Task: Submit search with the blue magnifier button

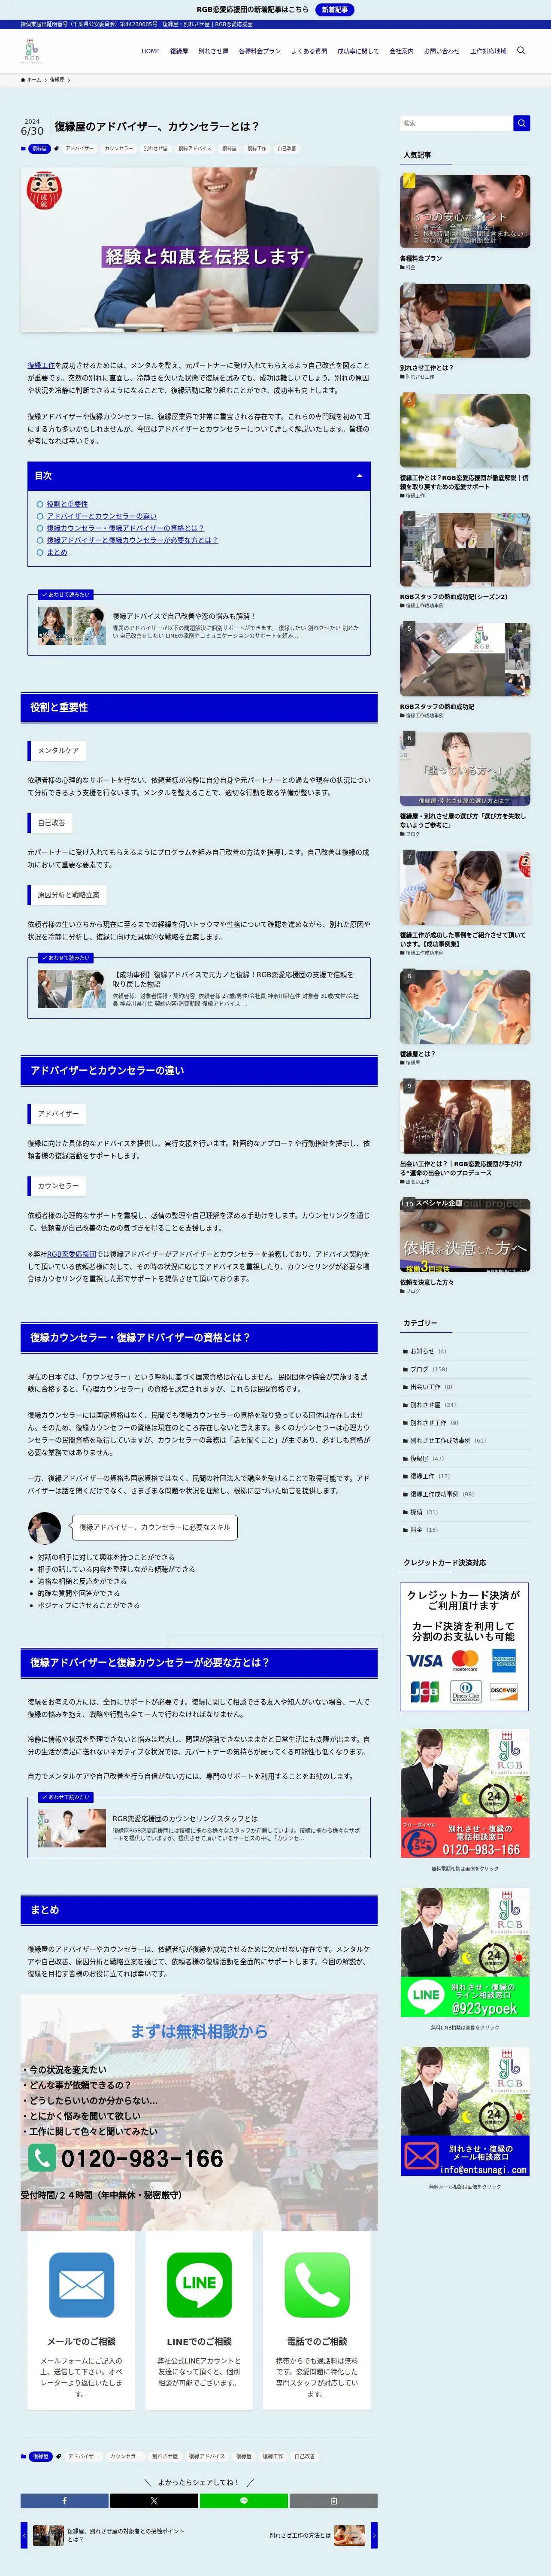Action: pyautogui.click(x=521, y=123)
